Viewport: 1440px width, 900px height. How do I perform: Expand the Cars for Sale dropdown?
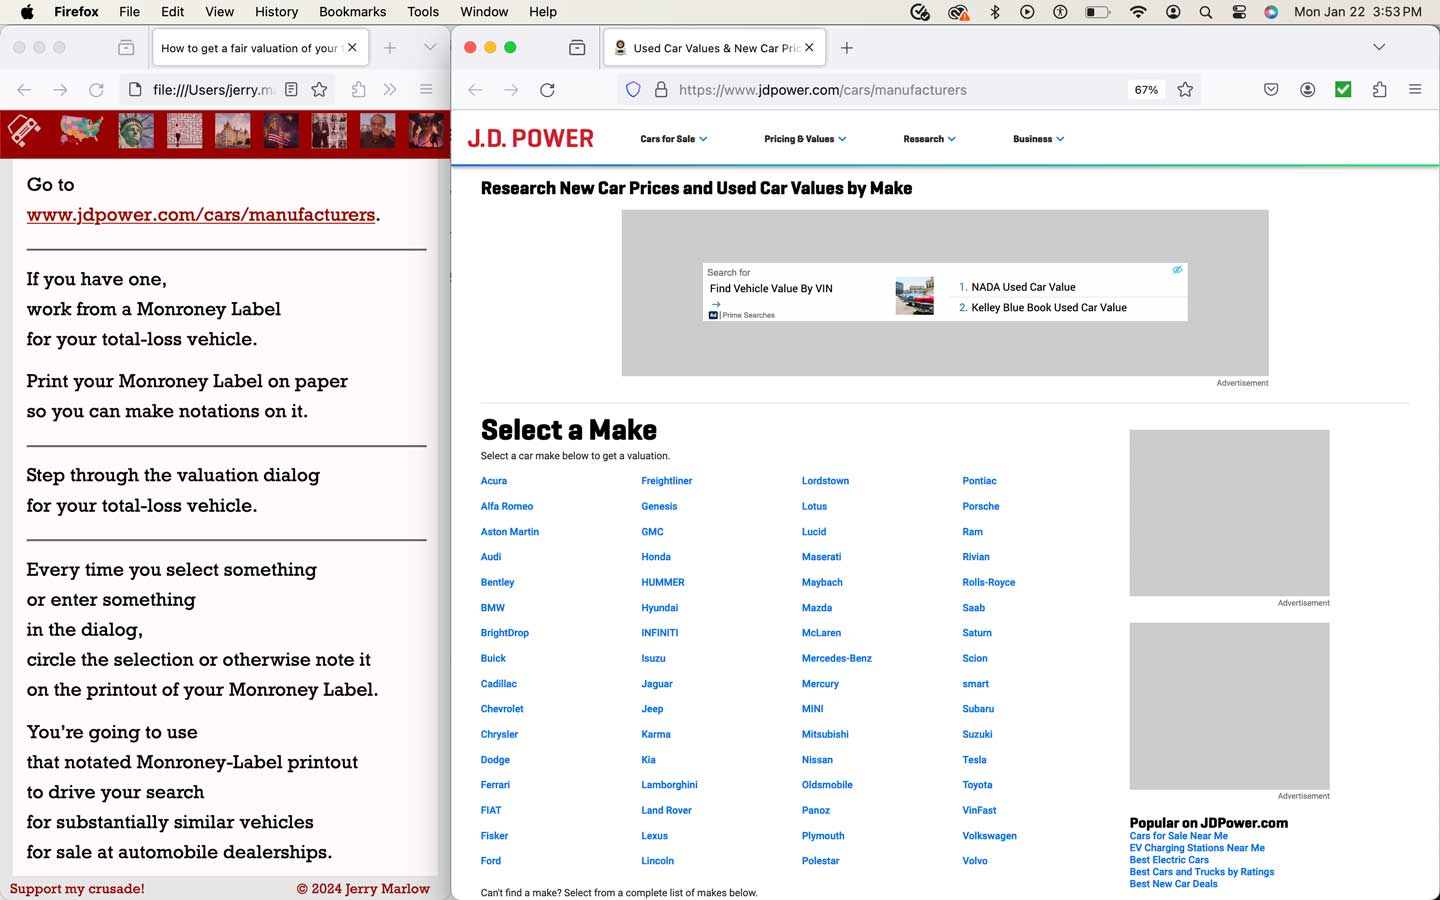[x=673, y=139]
